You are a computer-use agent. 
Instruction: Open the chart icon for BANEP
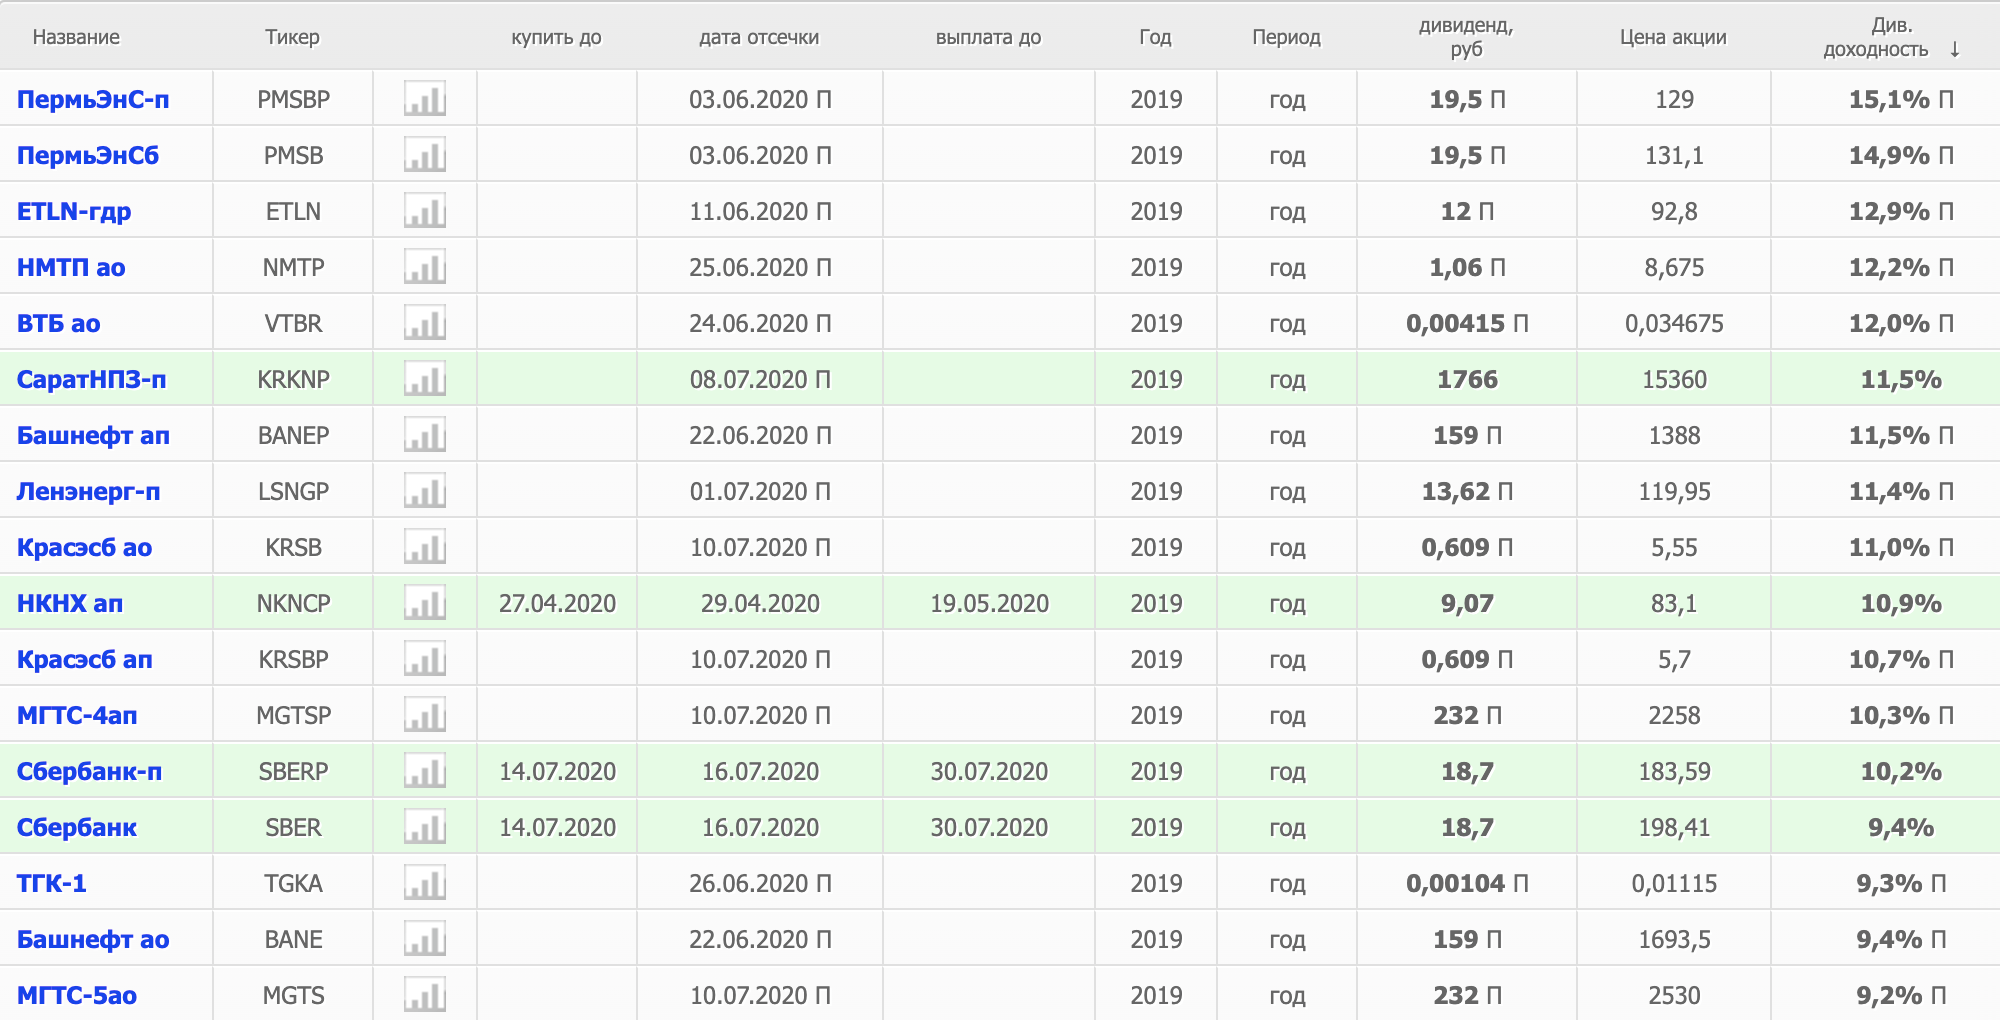[x=425, y=435]
